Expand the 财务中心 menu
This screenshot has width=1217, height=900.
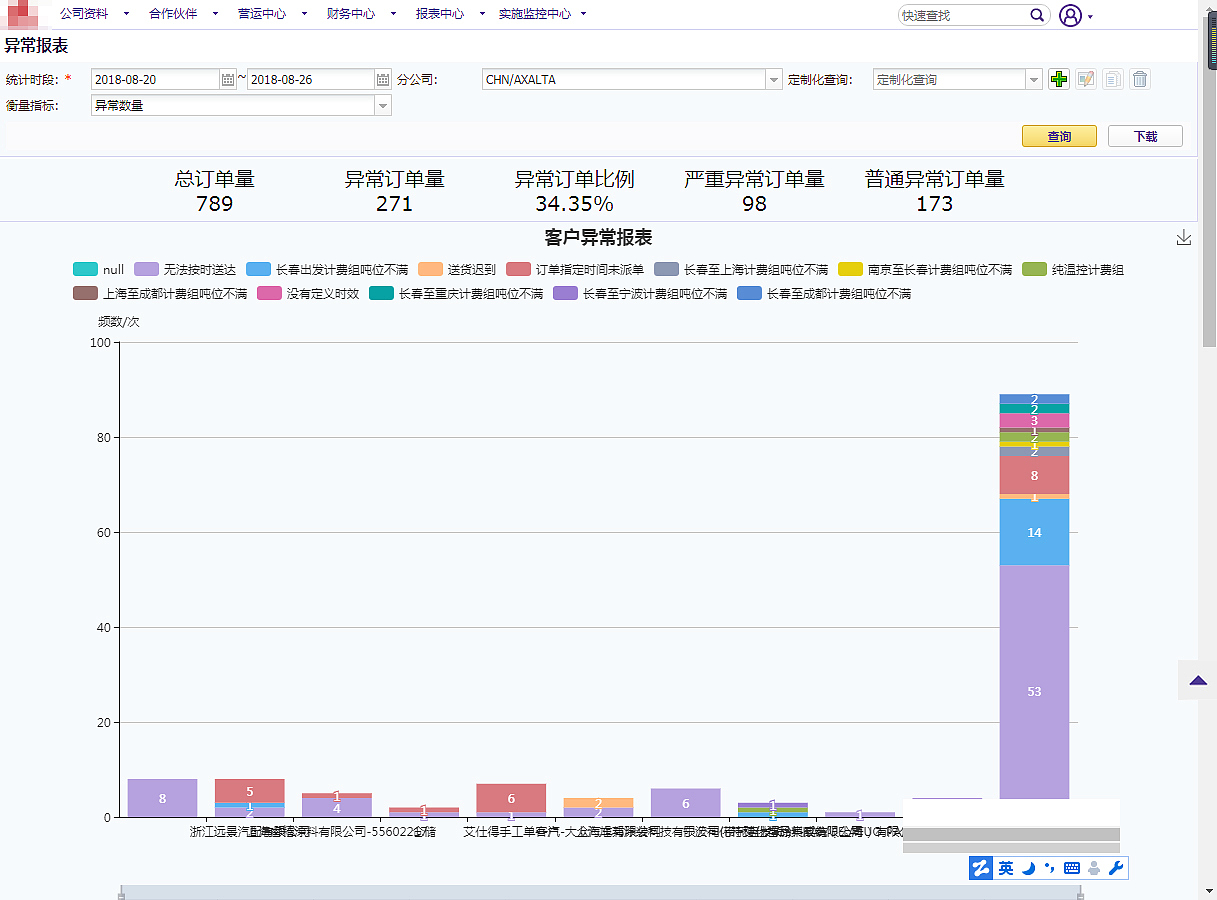tap(349, 15)
